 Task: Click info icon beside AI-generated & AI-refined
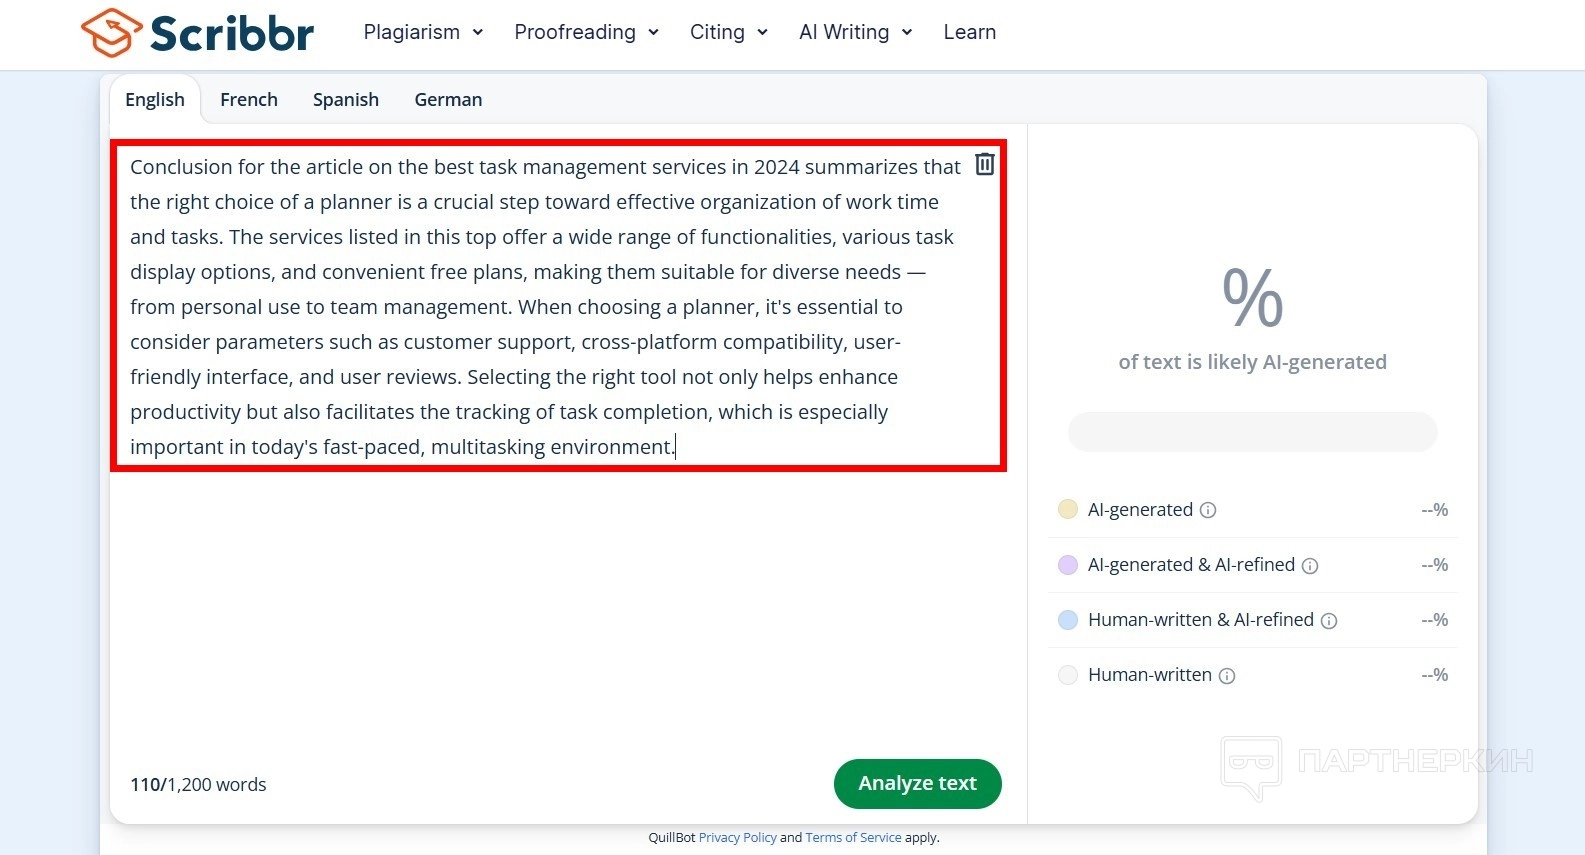pos(1310,566)
